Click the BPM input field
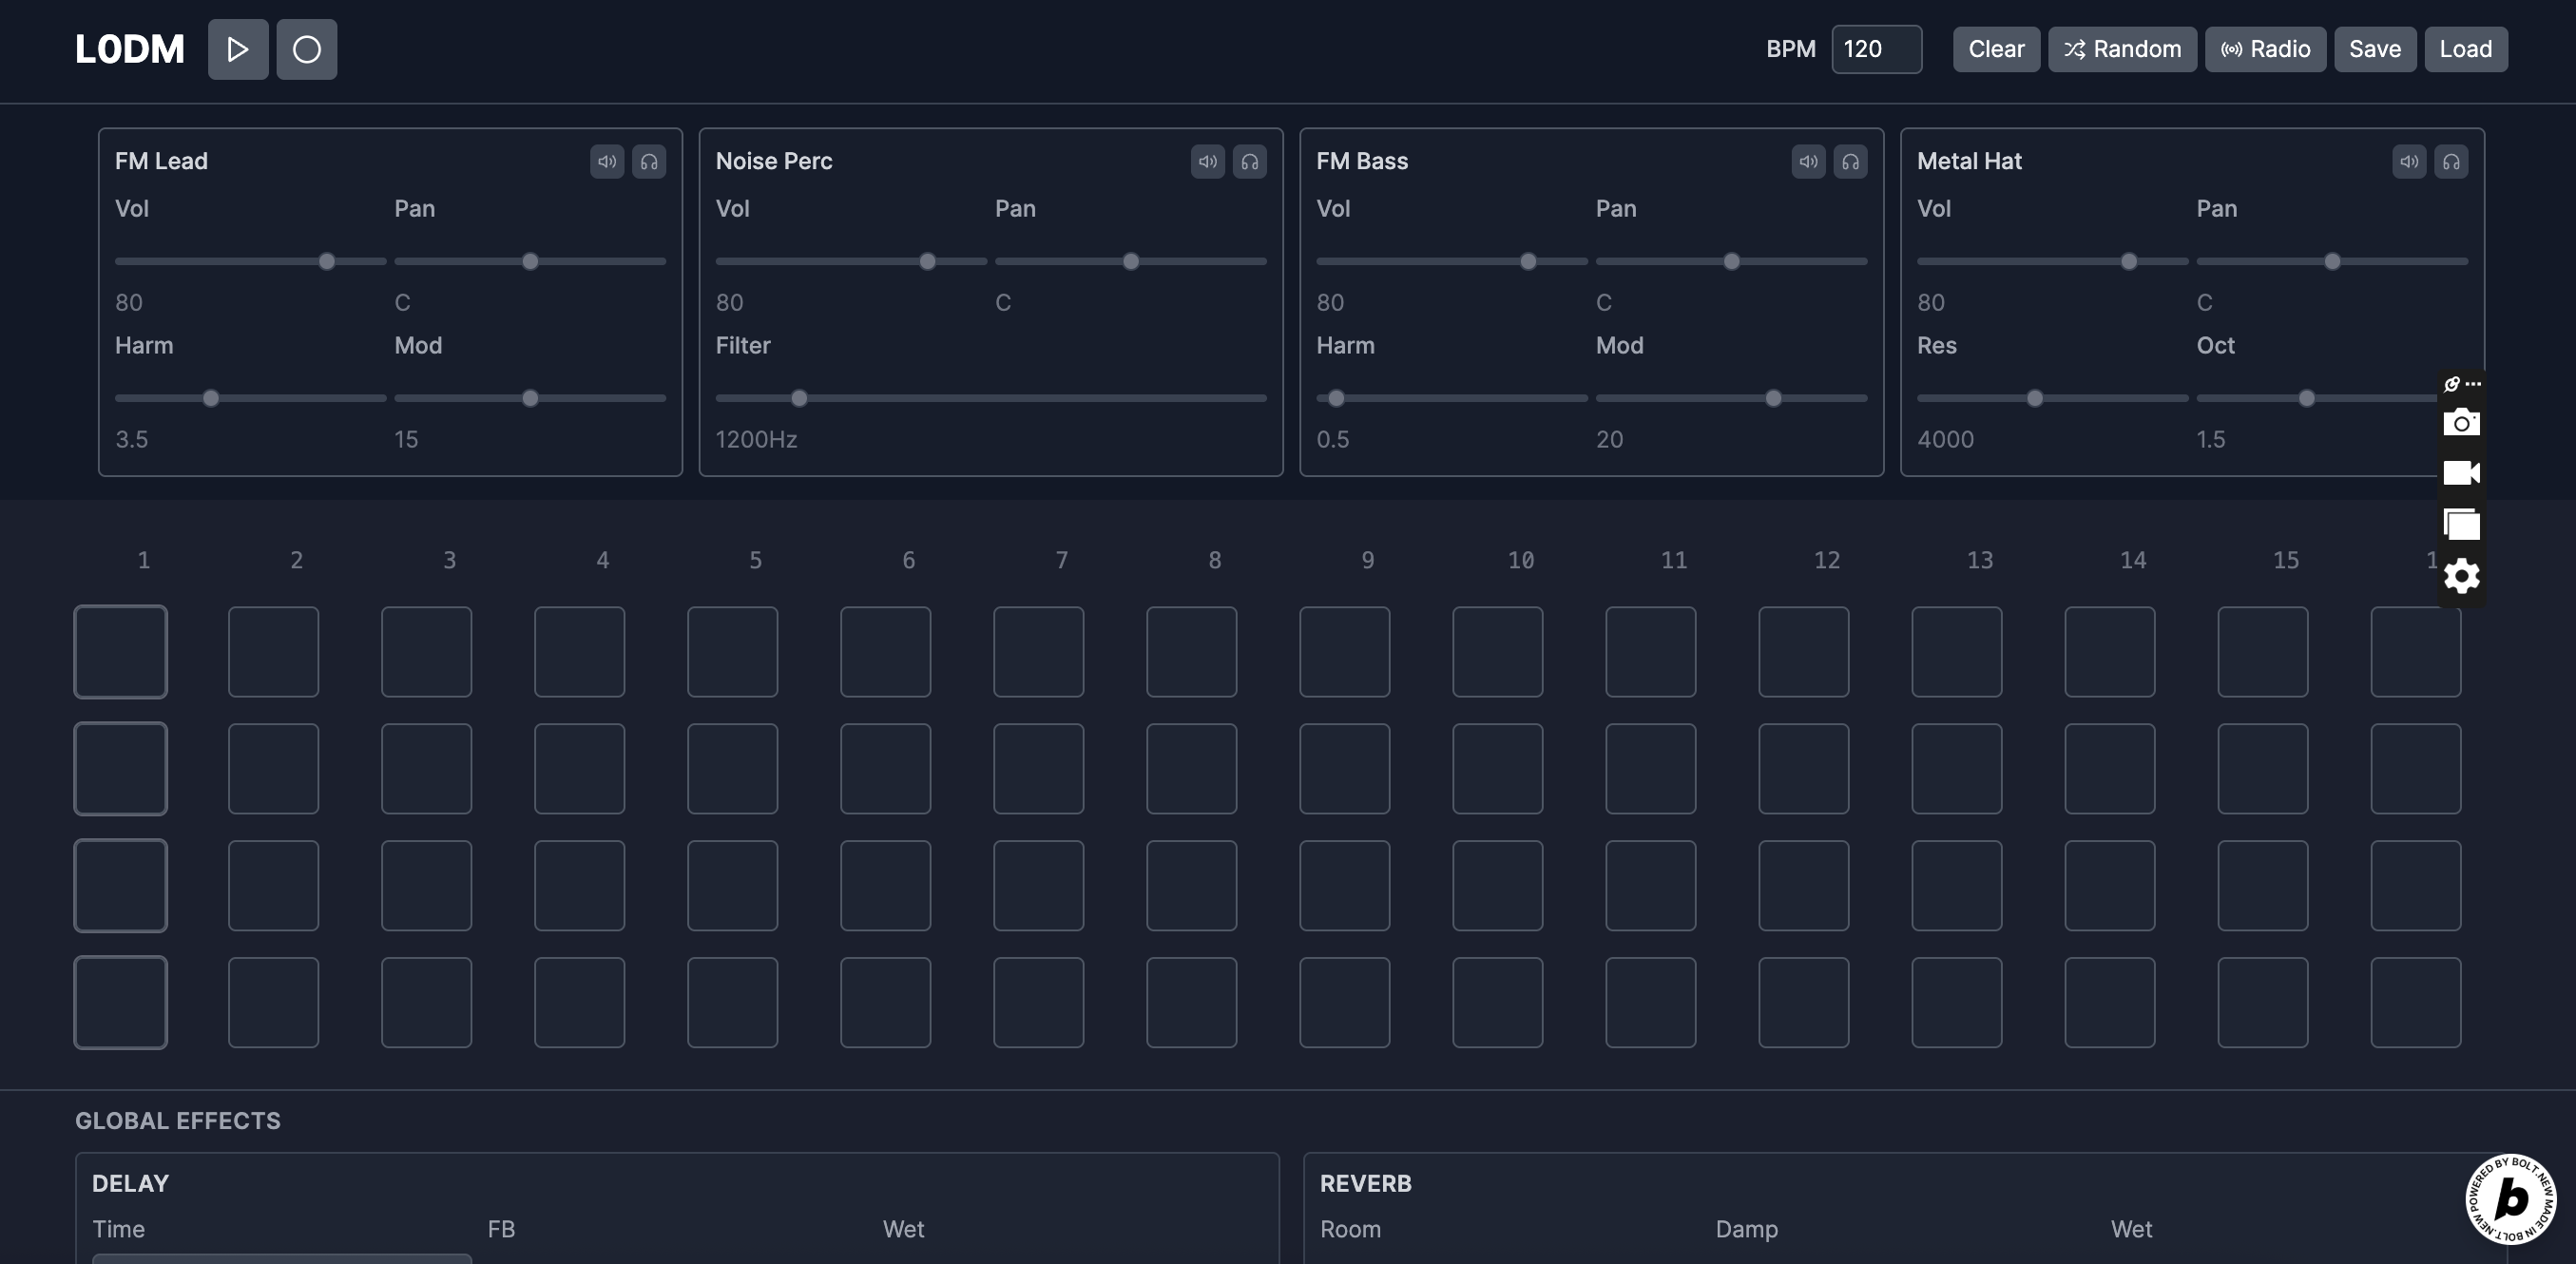The height and width of the screenshot is (1264, 2576). pyautogui.click(x=1875, y=49)
